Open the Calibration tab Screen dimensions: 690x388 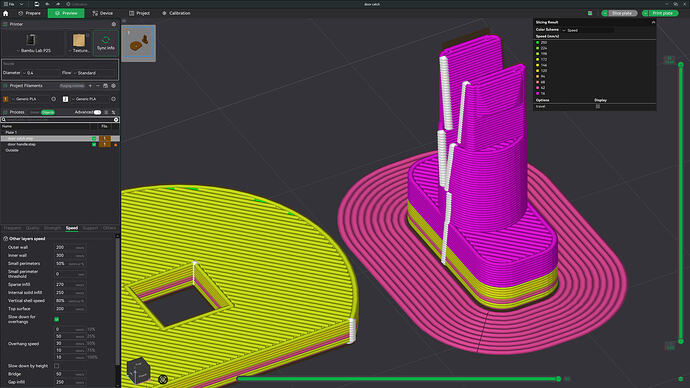[x=176, y=13]
